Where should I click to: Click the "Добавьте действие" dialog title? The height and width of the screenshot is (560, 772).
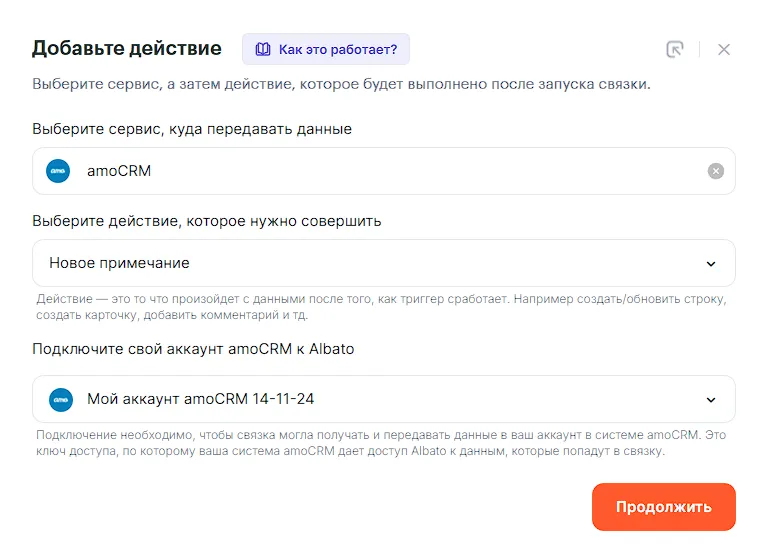(127, 48)
